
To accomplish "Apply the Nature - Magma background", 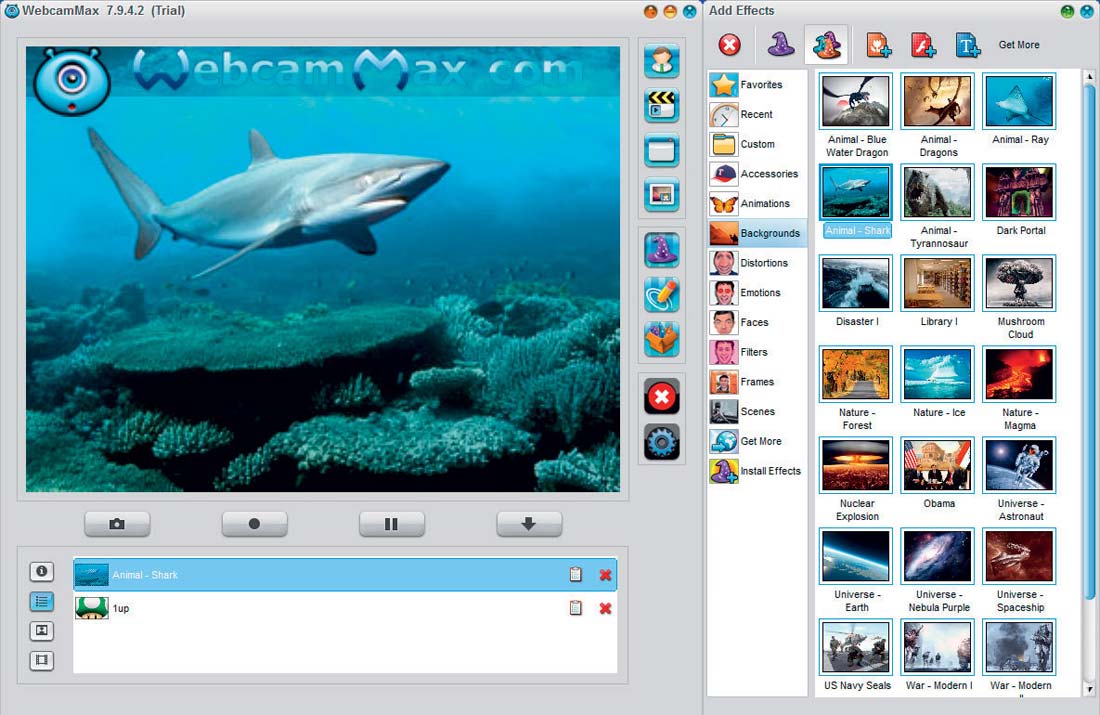I will tap(1019, 374).
